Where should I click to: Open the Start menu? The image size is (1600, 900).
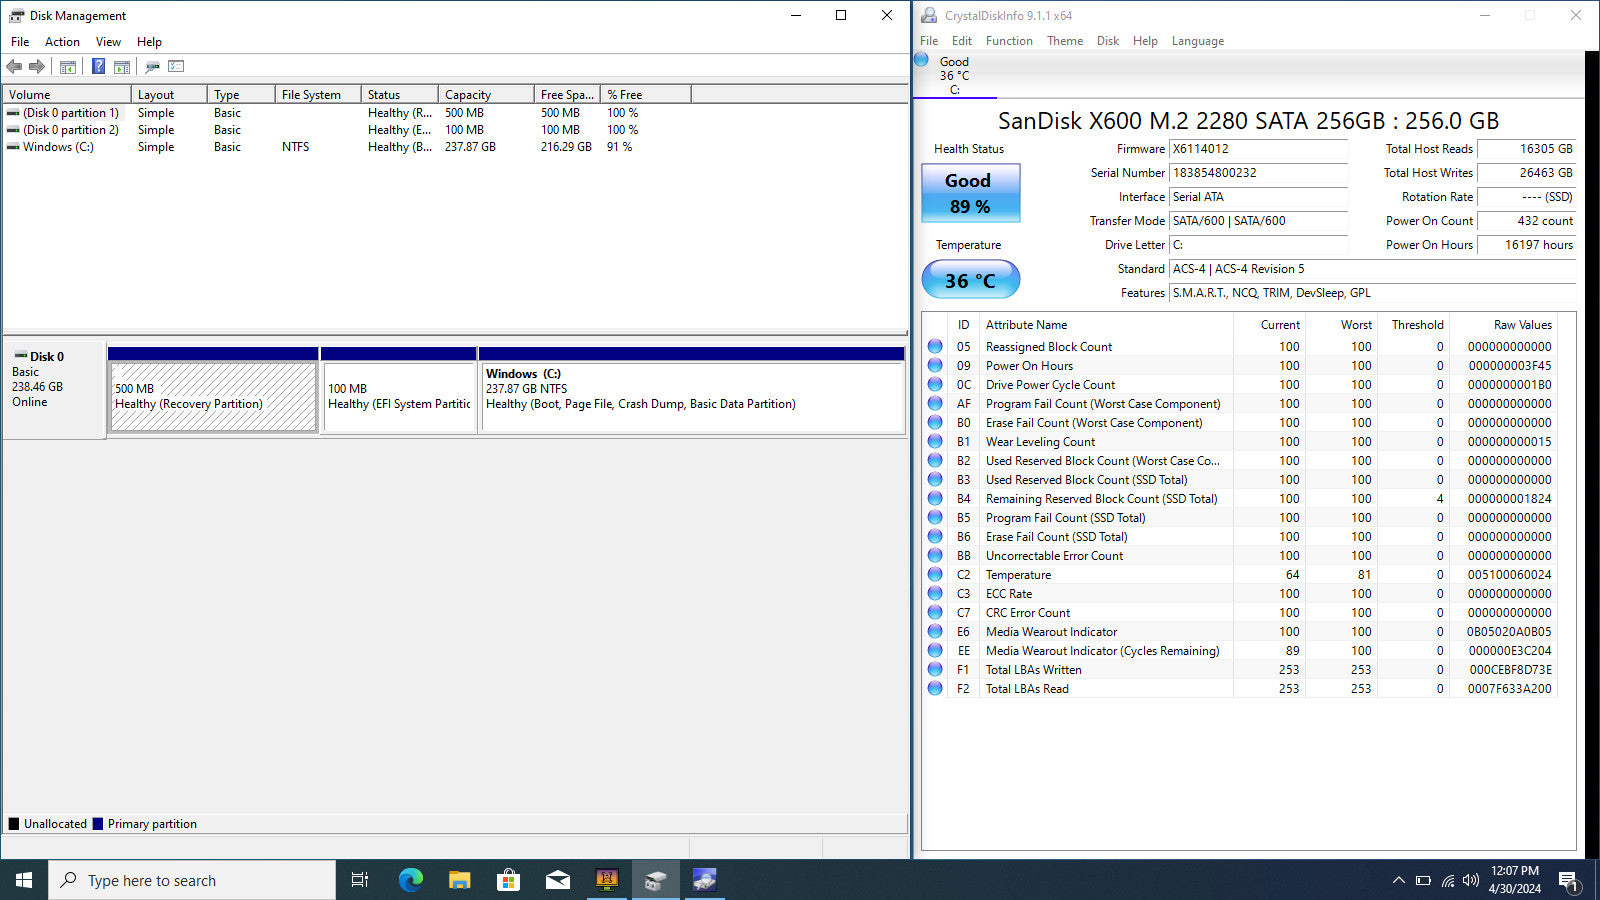(x=24, y=880)
